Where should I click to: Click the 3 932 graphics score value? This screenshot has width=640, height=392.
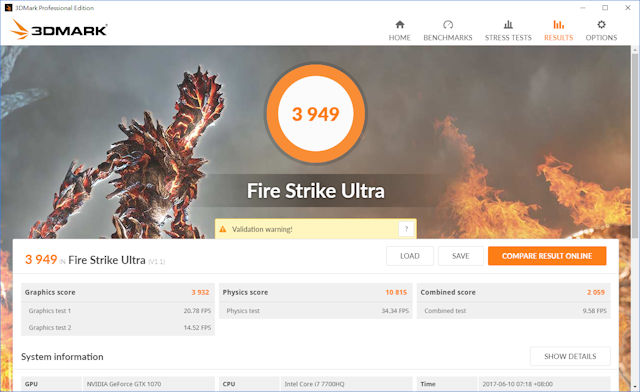(200, 292)
